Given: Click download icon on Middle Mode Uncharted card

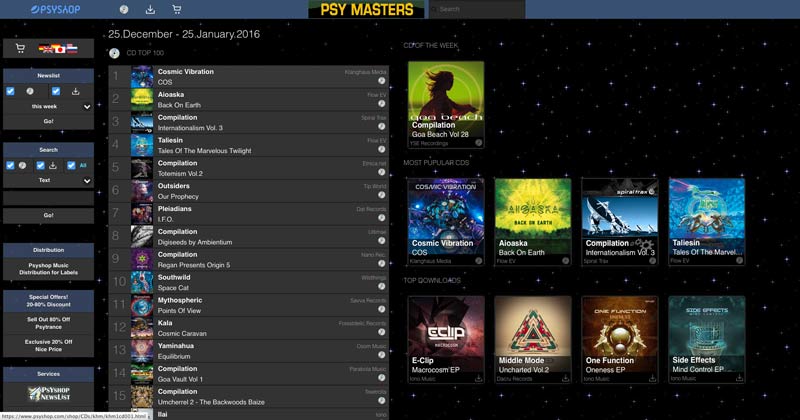Looking at the screenshot, I should click(x=565, y=378).
